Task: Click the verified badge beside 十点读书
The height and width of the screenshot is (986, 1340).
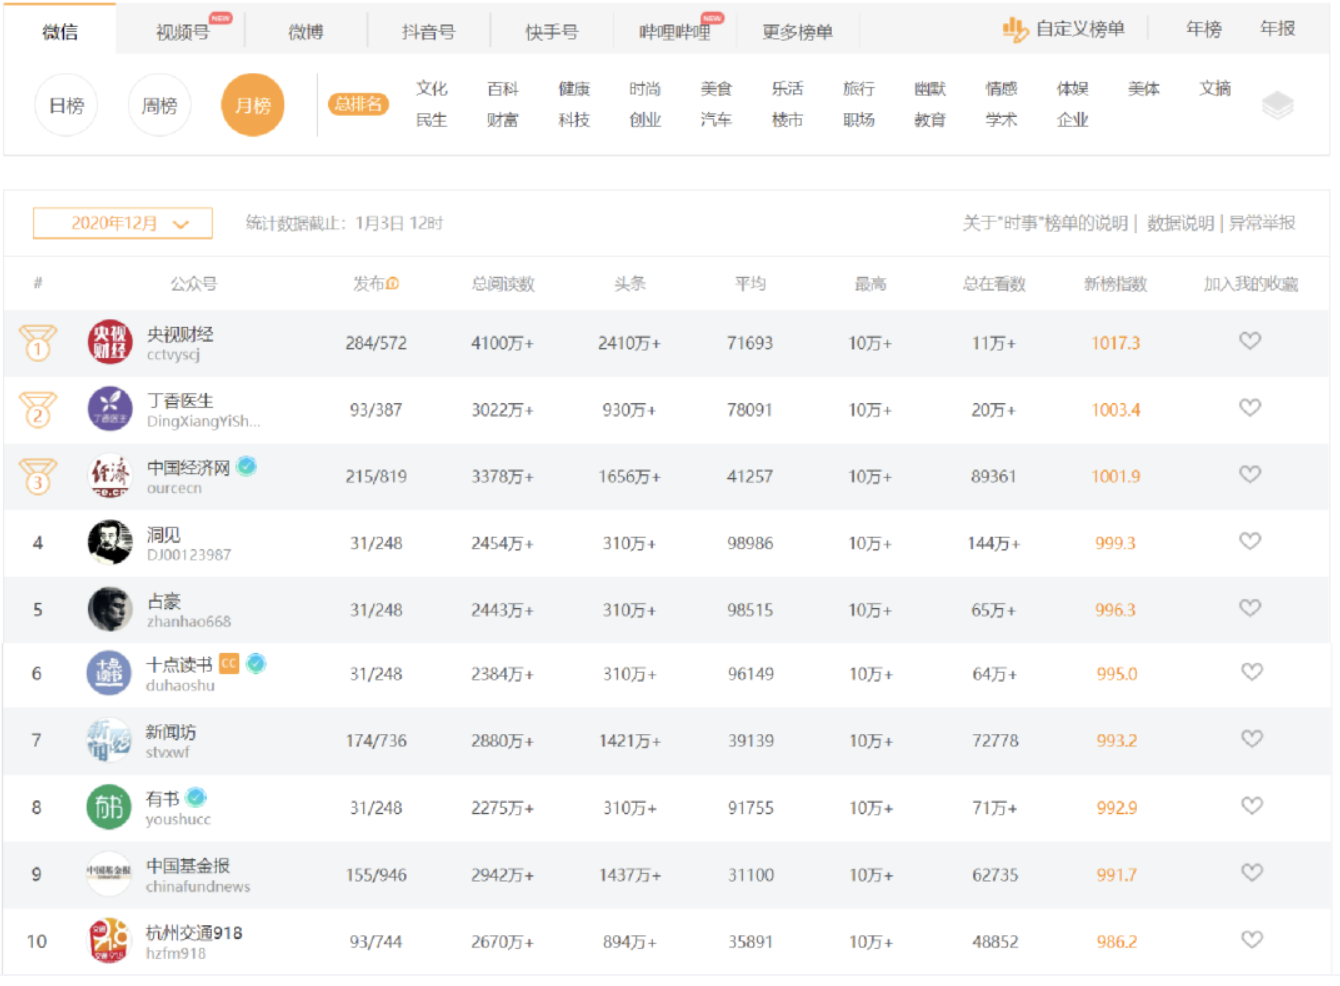Action: [x=256, y=663]
